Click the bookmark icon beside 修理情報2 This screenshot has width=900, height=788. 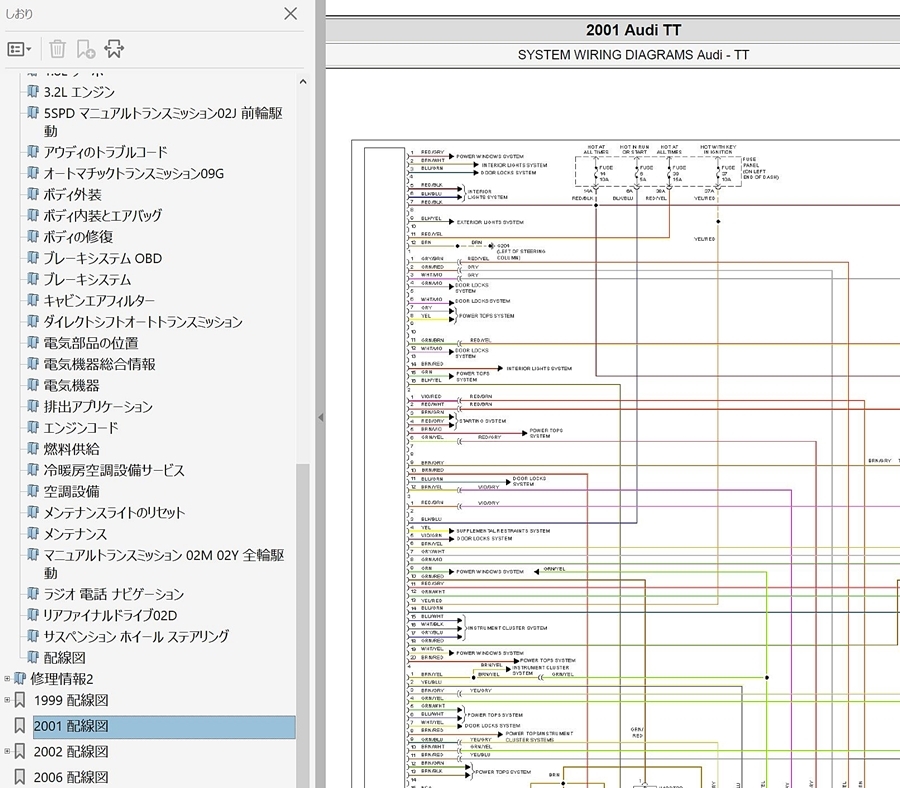pos(20,679)
